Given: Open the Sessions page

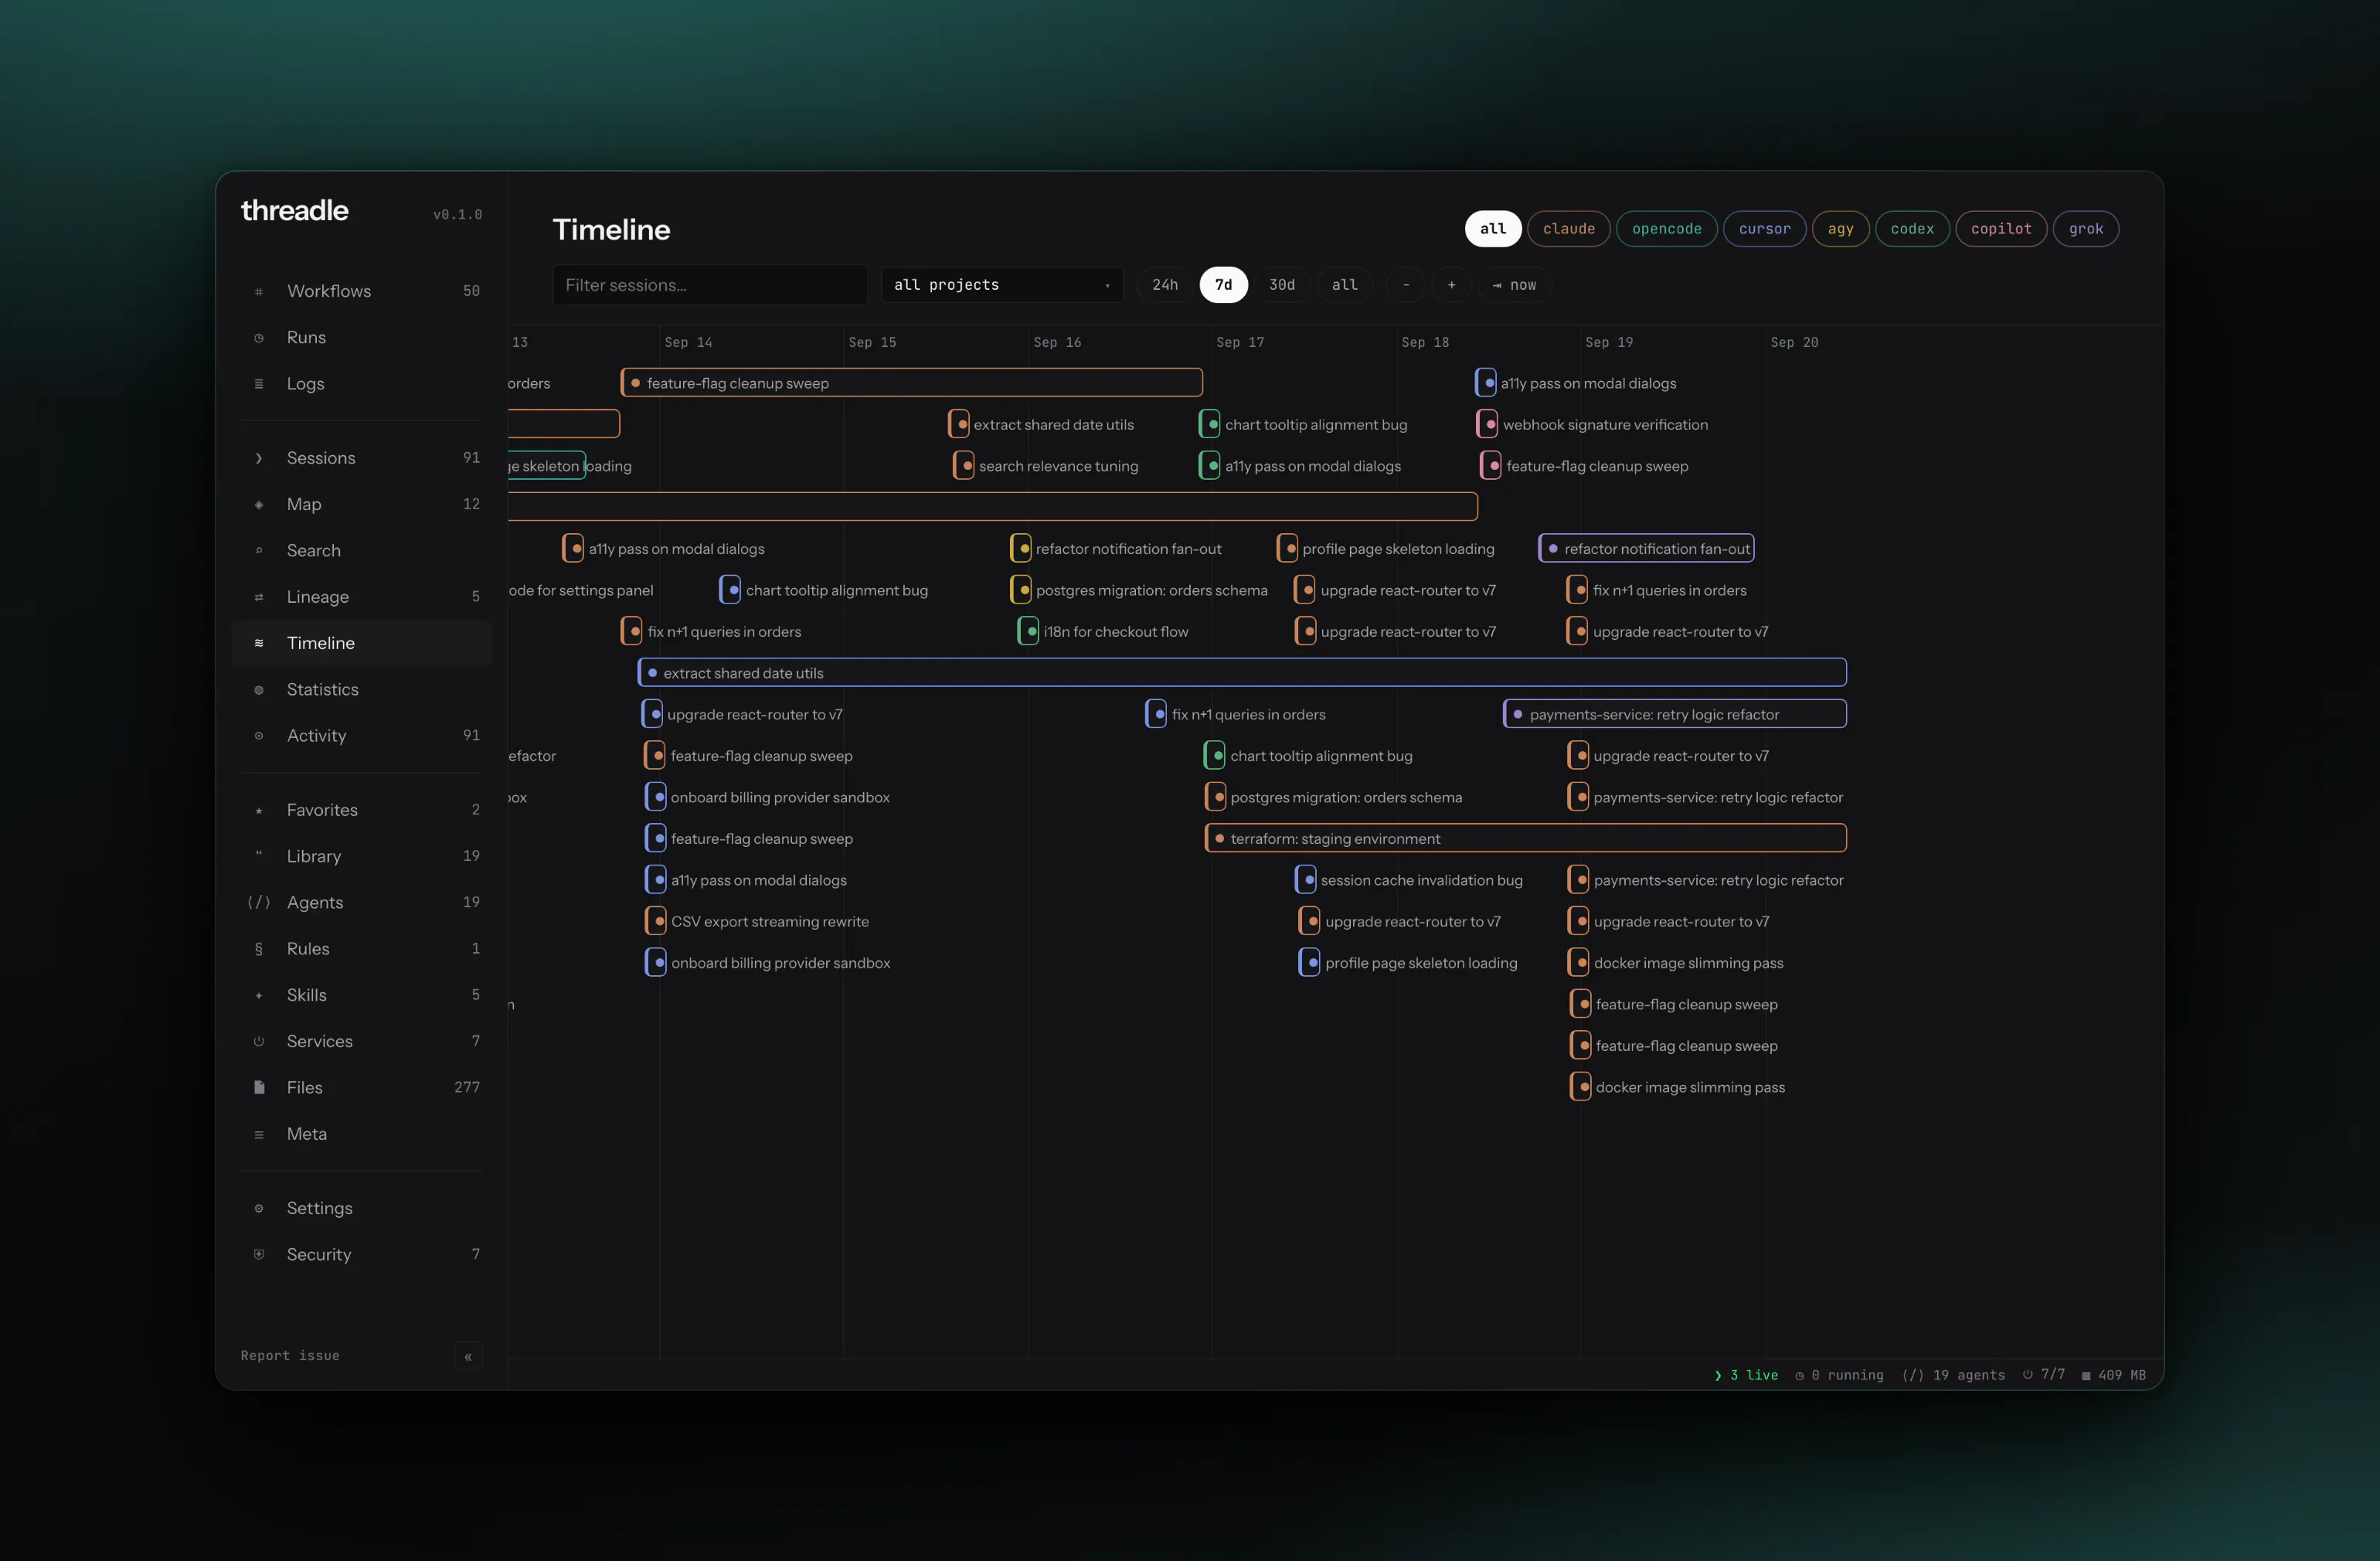Looking at the screenshot, I should coord(362,458).
